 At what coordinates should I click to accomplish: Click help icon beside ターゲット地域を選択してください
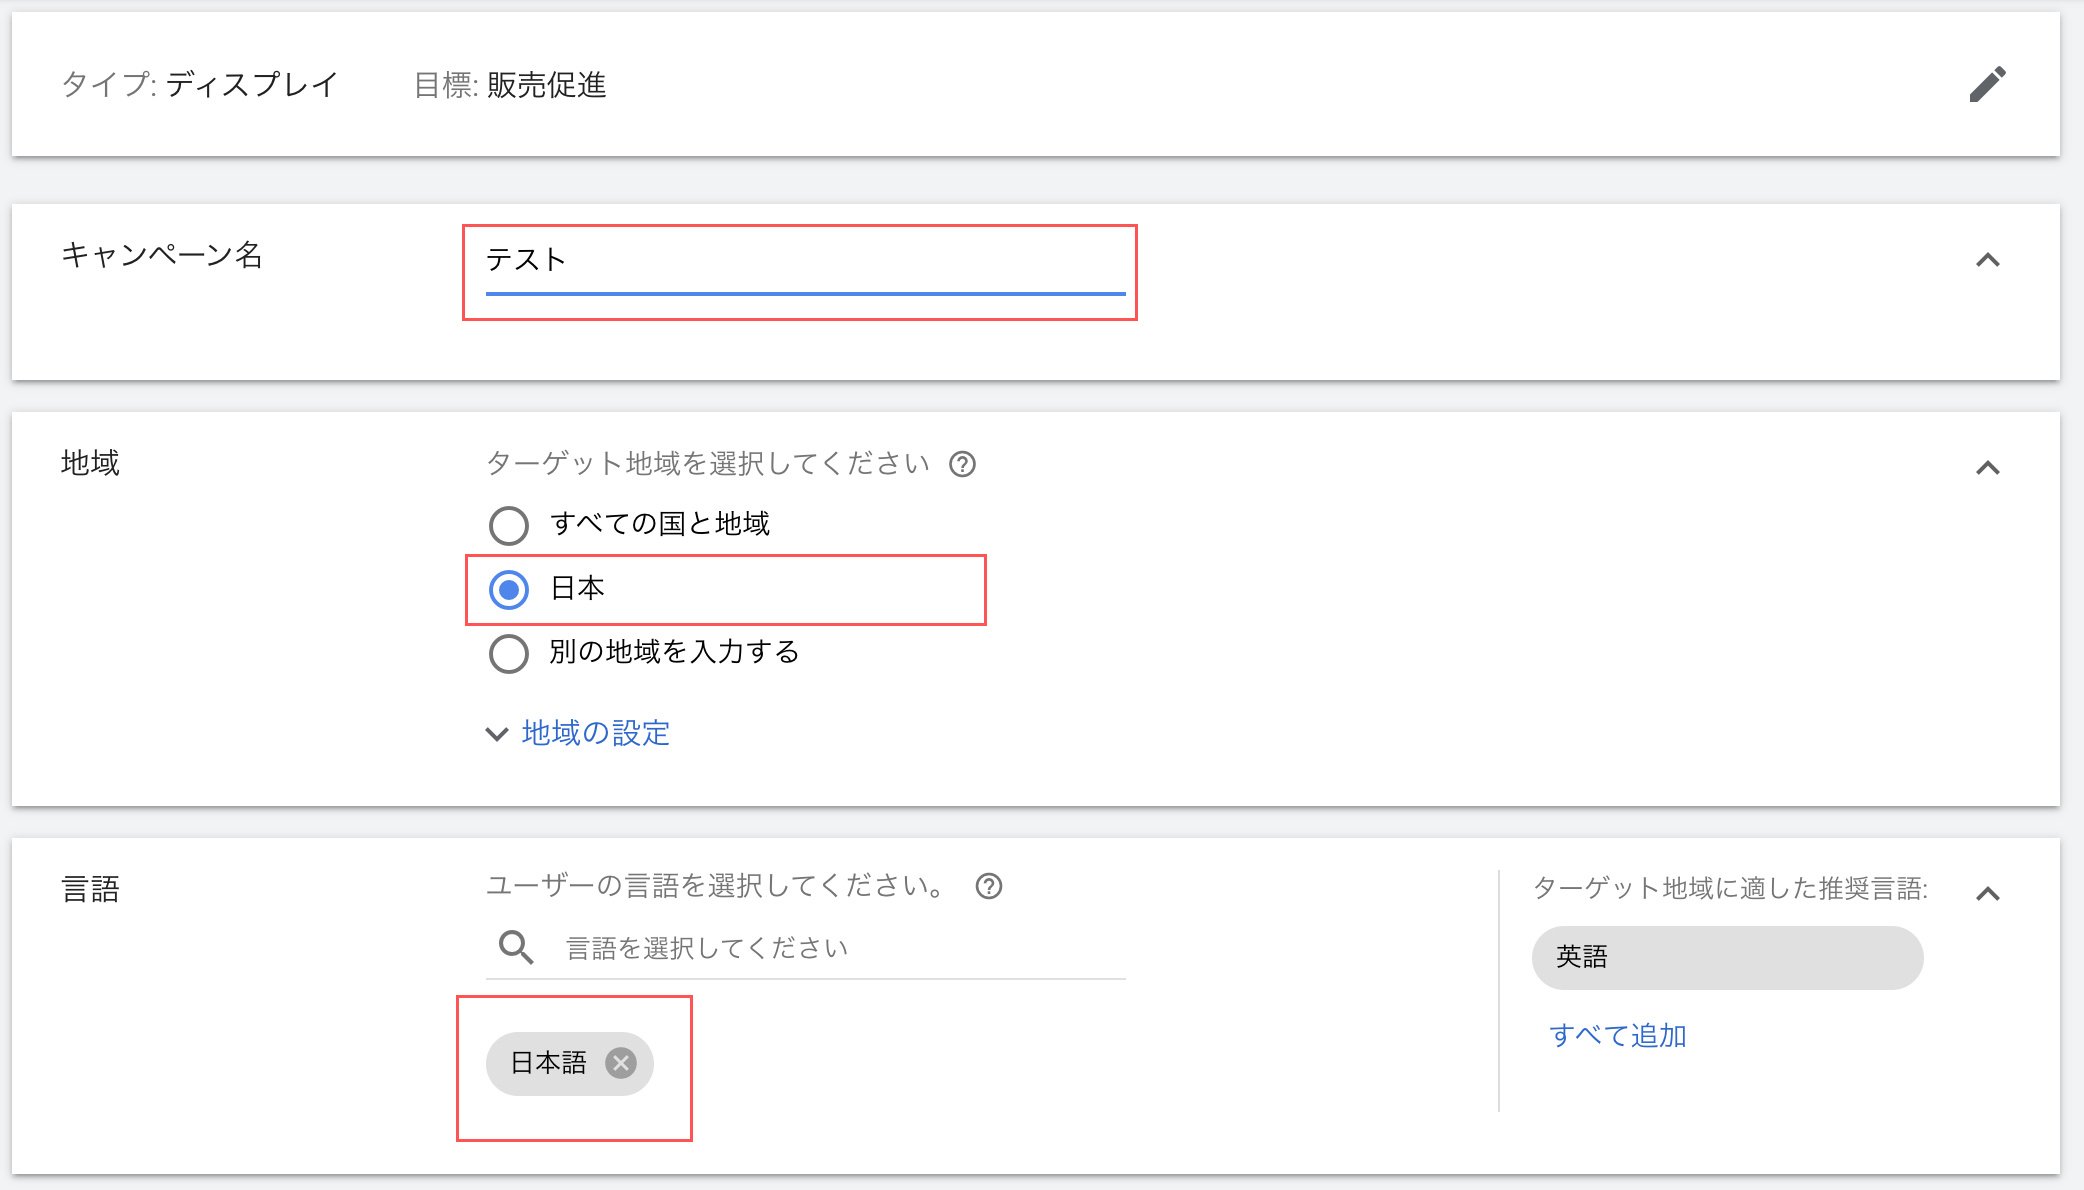click(x=962, y=464)
